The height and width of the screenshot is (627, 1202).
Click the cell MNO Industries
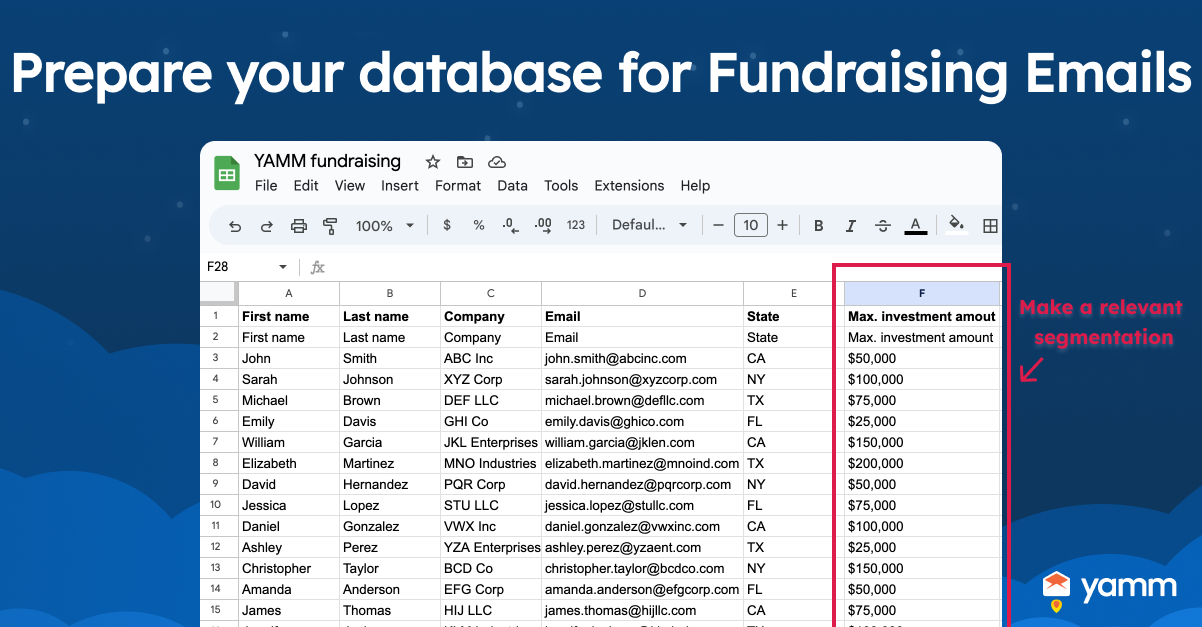491,463
